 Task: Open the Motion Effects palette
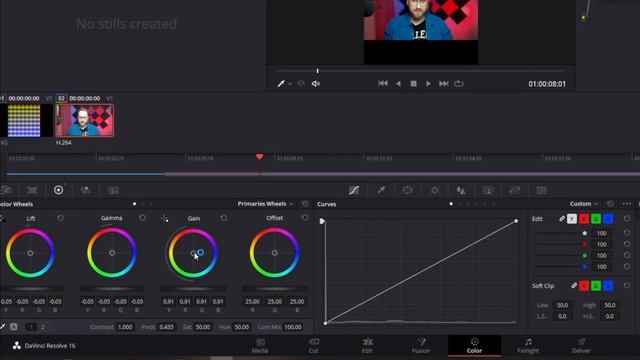113,190
